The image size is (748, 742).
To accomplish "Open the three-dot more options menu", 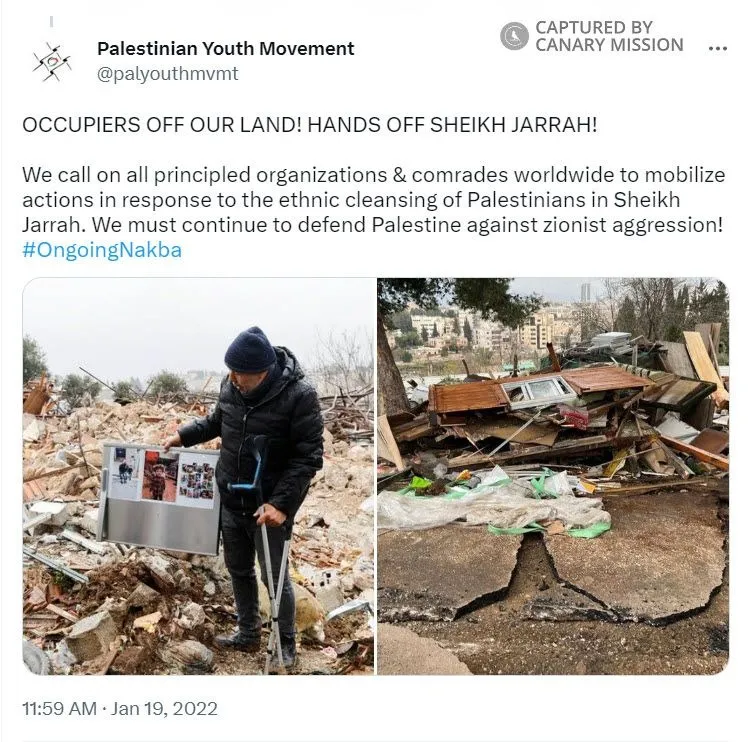I will pyautogui.click(x=717, y=48).
